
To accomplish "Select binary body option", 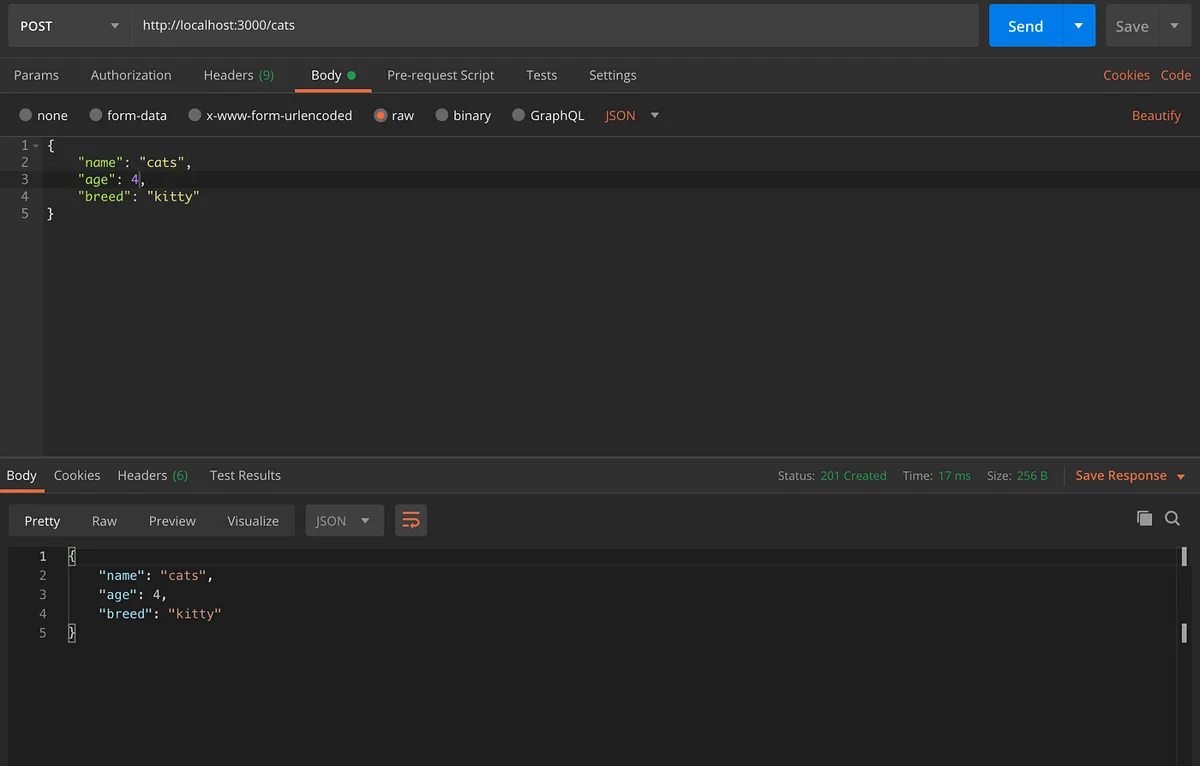I will point(463,116).
